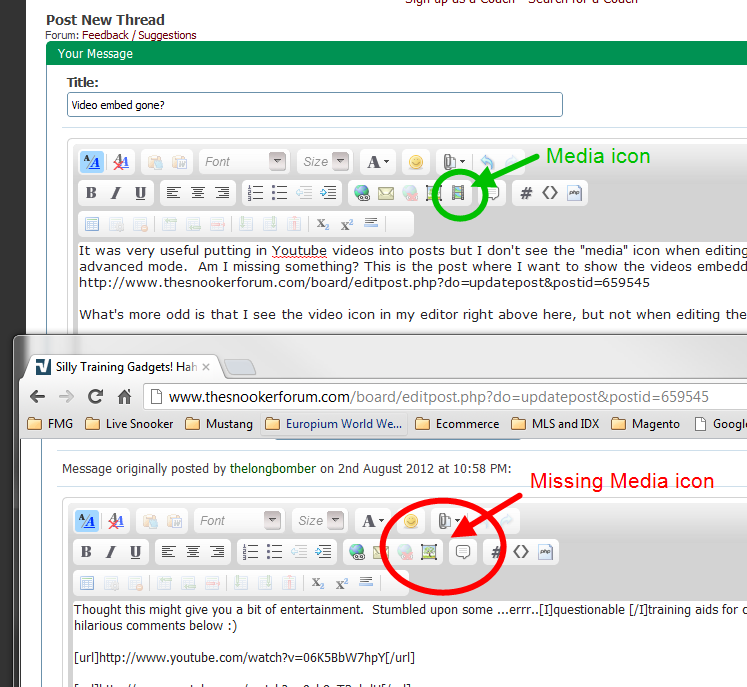Image resolution: width=747 pixels, height=687 pixels.
Task: Open Font dropdown in Post New Thread editor
Action: 244,162
